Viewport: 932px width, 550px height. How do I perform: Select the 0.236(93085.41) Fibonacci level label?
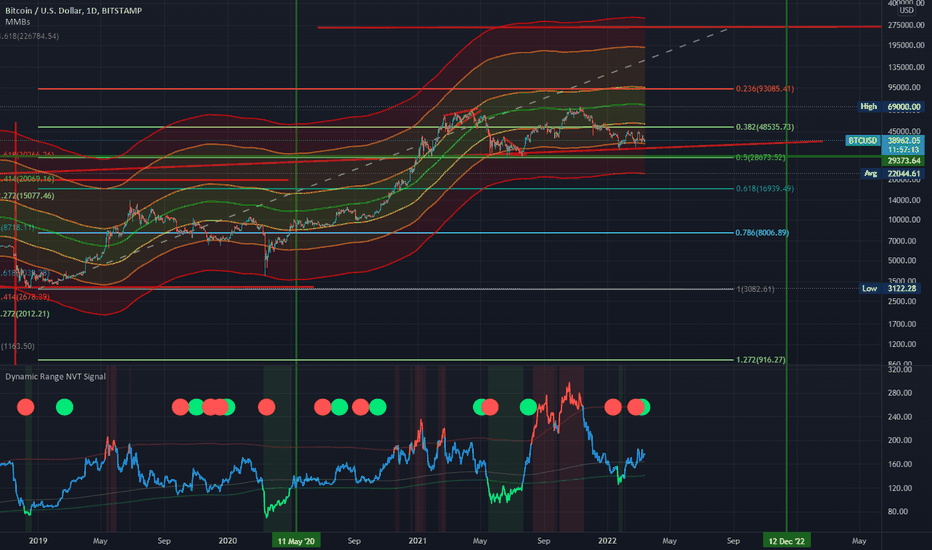coord(764,89)
